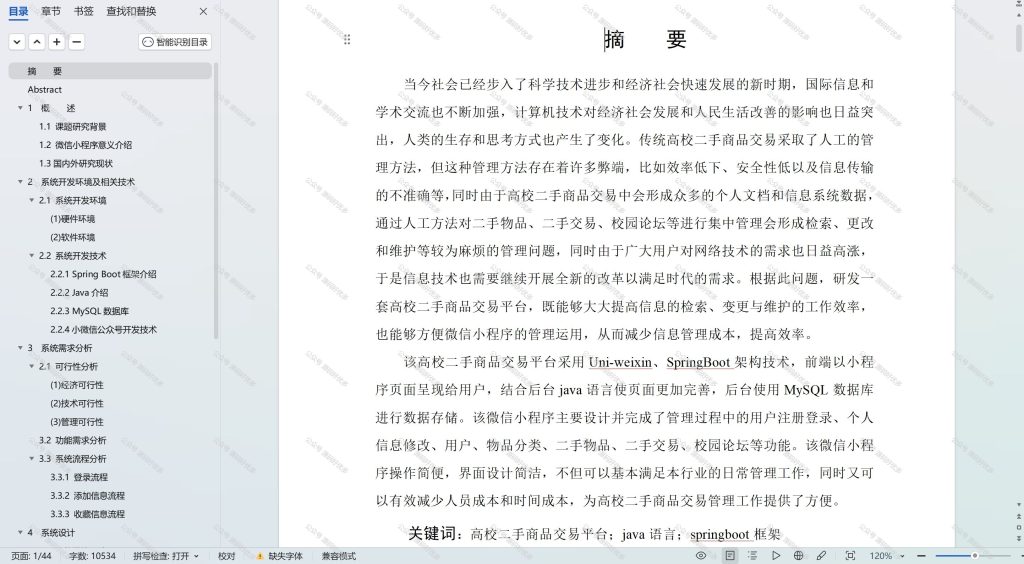Switch to web layout globe icon
The width and height of the screenshot is (1024, 564).
[x=798, y=556]
